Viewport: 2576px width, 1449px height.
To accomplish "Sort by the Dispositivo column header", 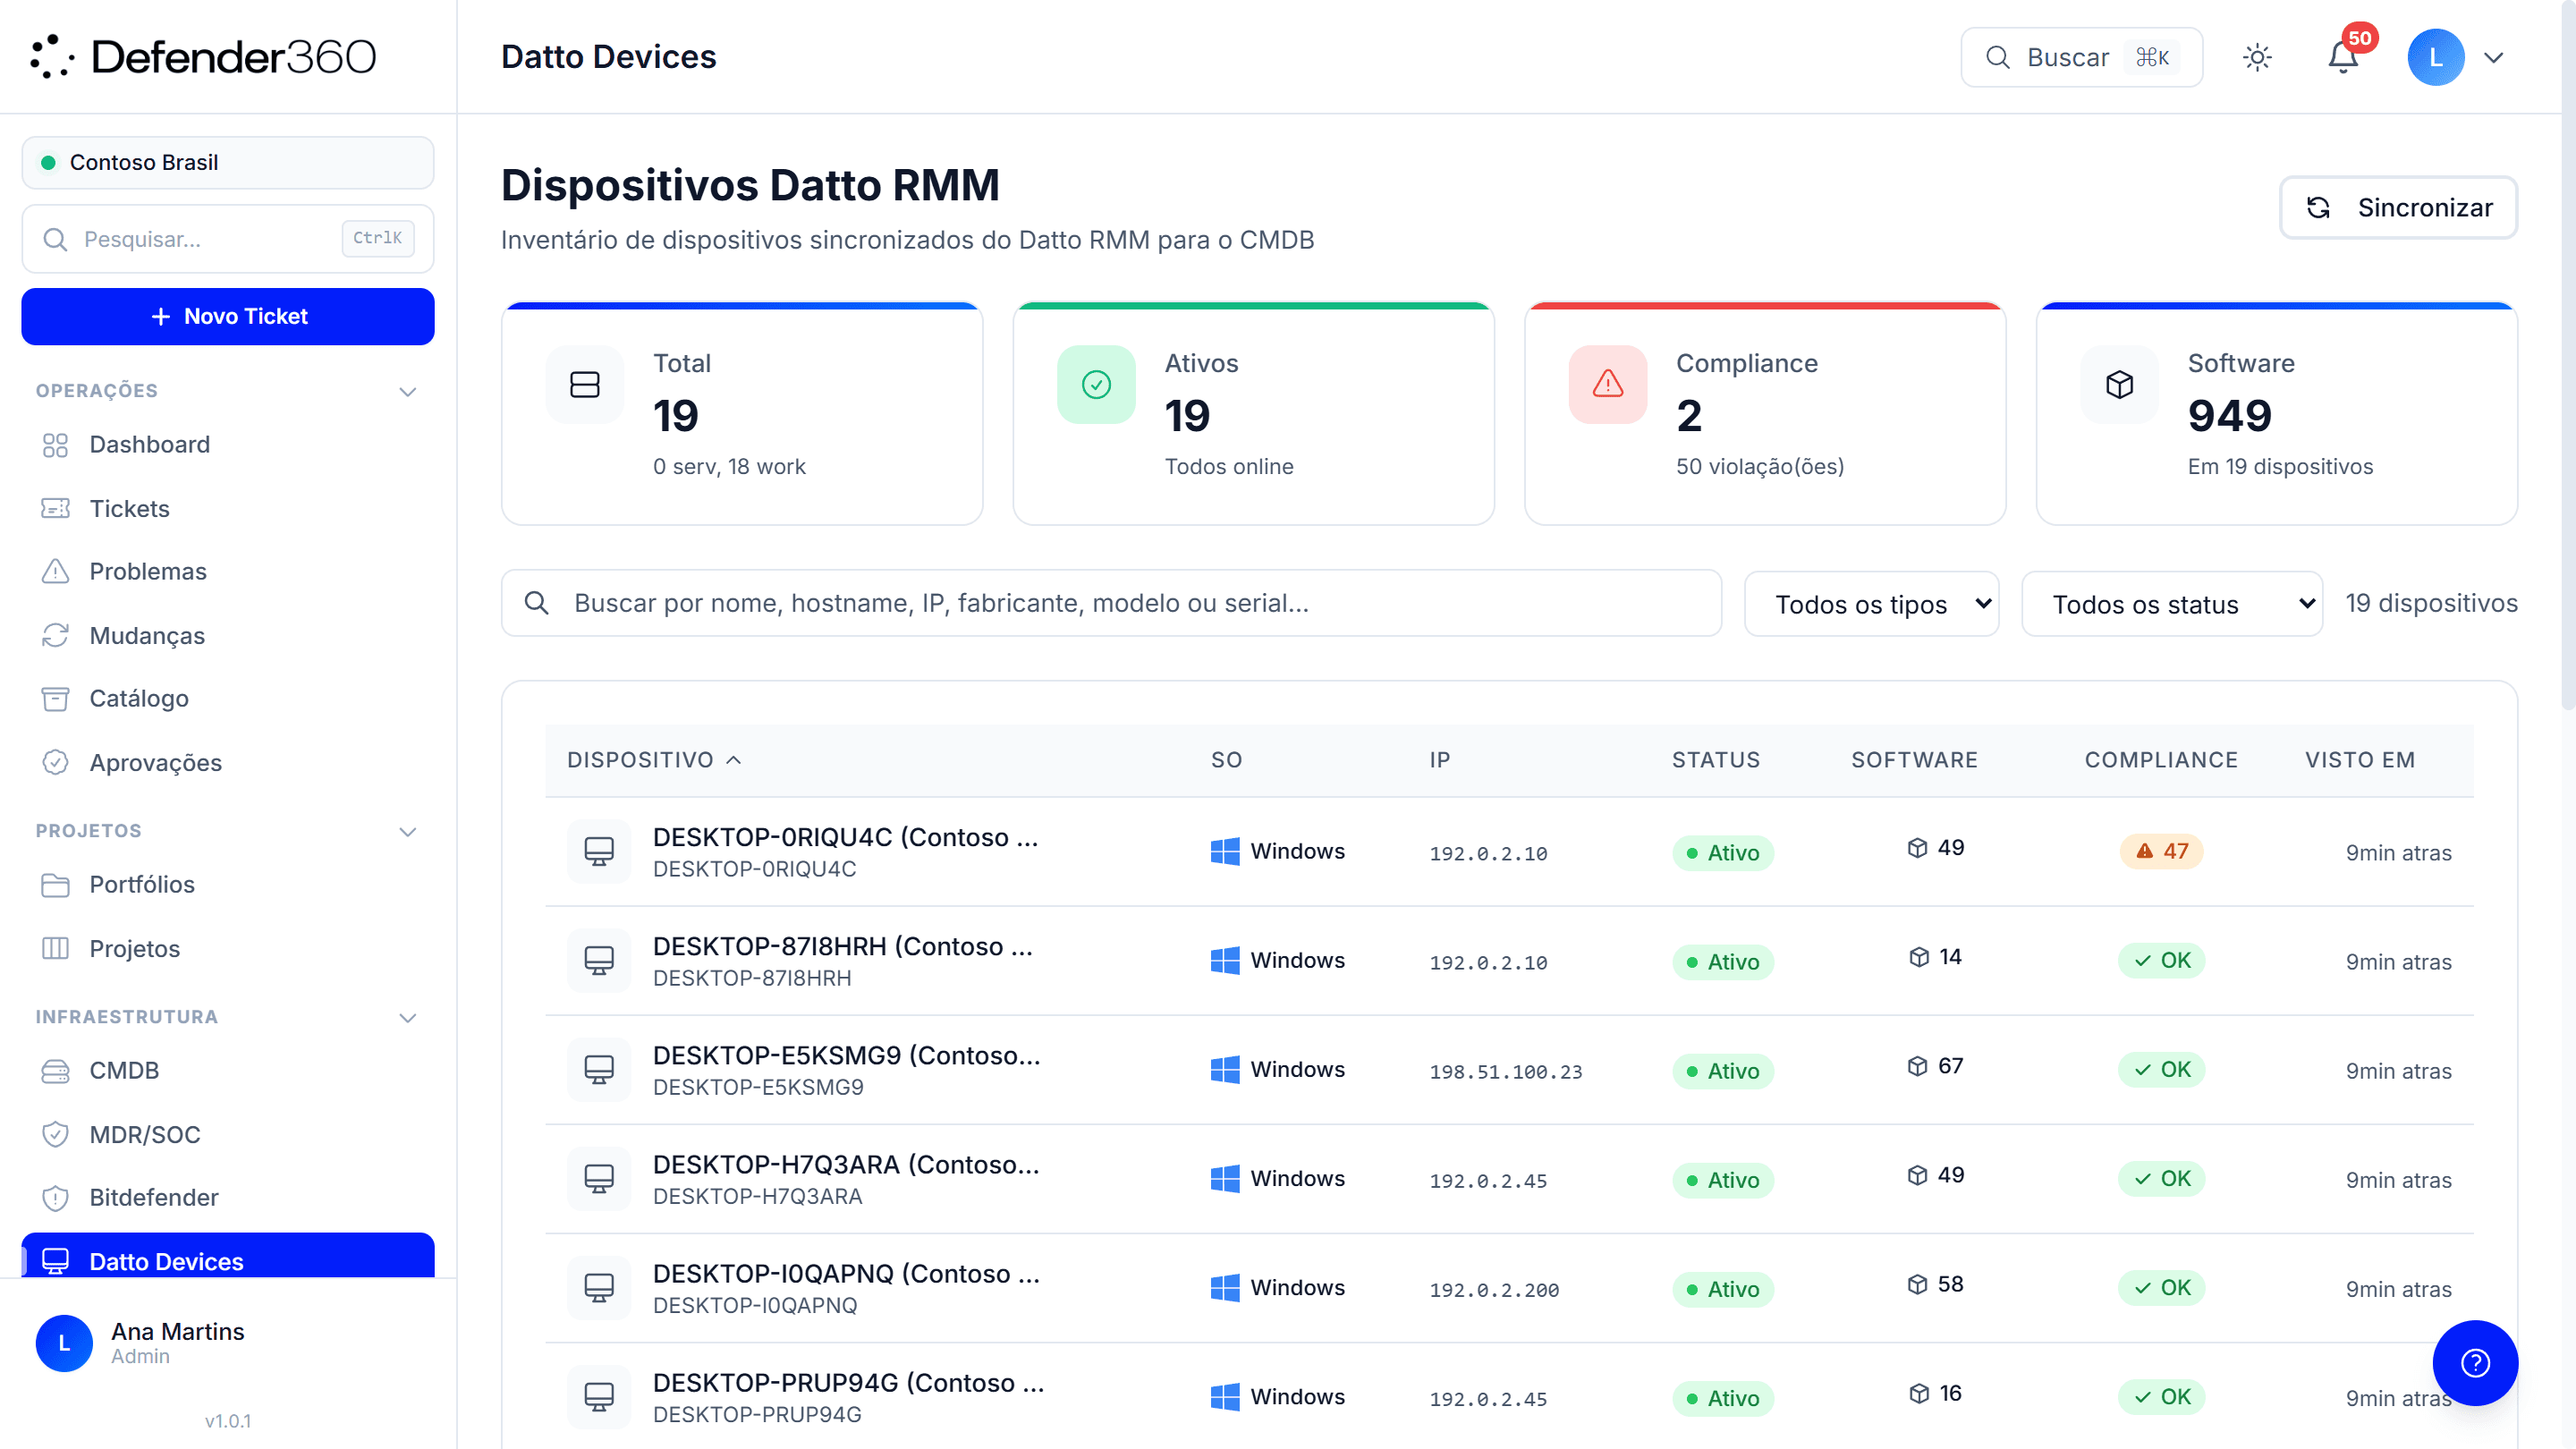I will click(x=654, y=760).
